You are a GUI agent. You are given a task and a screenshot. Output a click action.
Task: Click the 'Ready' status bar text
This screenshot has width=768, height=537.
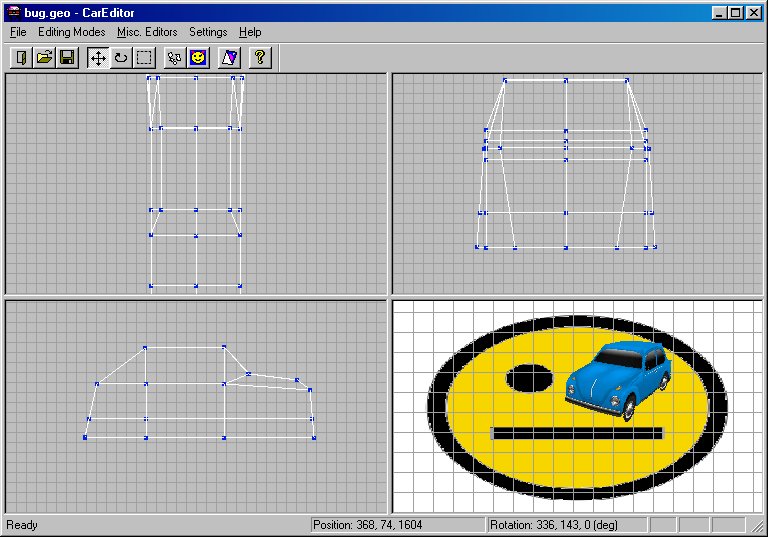[22, 525]
